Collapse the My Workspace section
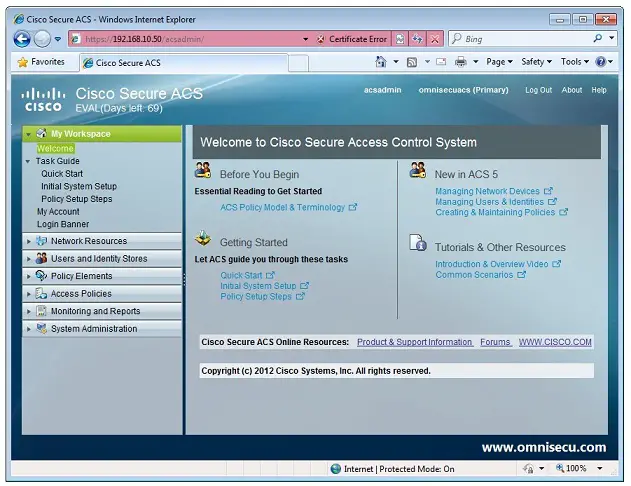 (x=28, y=134)
